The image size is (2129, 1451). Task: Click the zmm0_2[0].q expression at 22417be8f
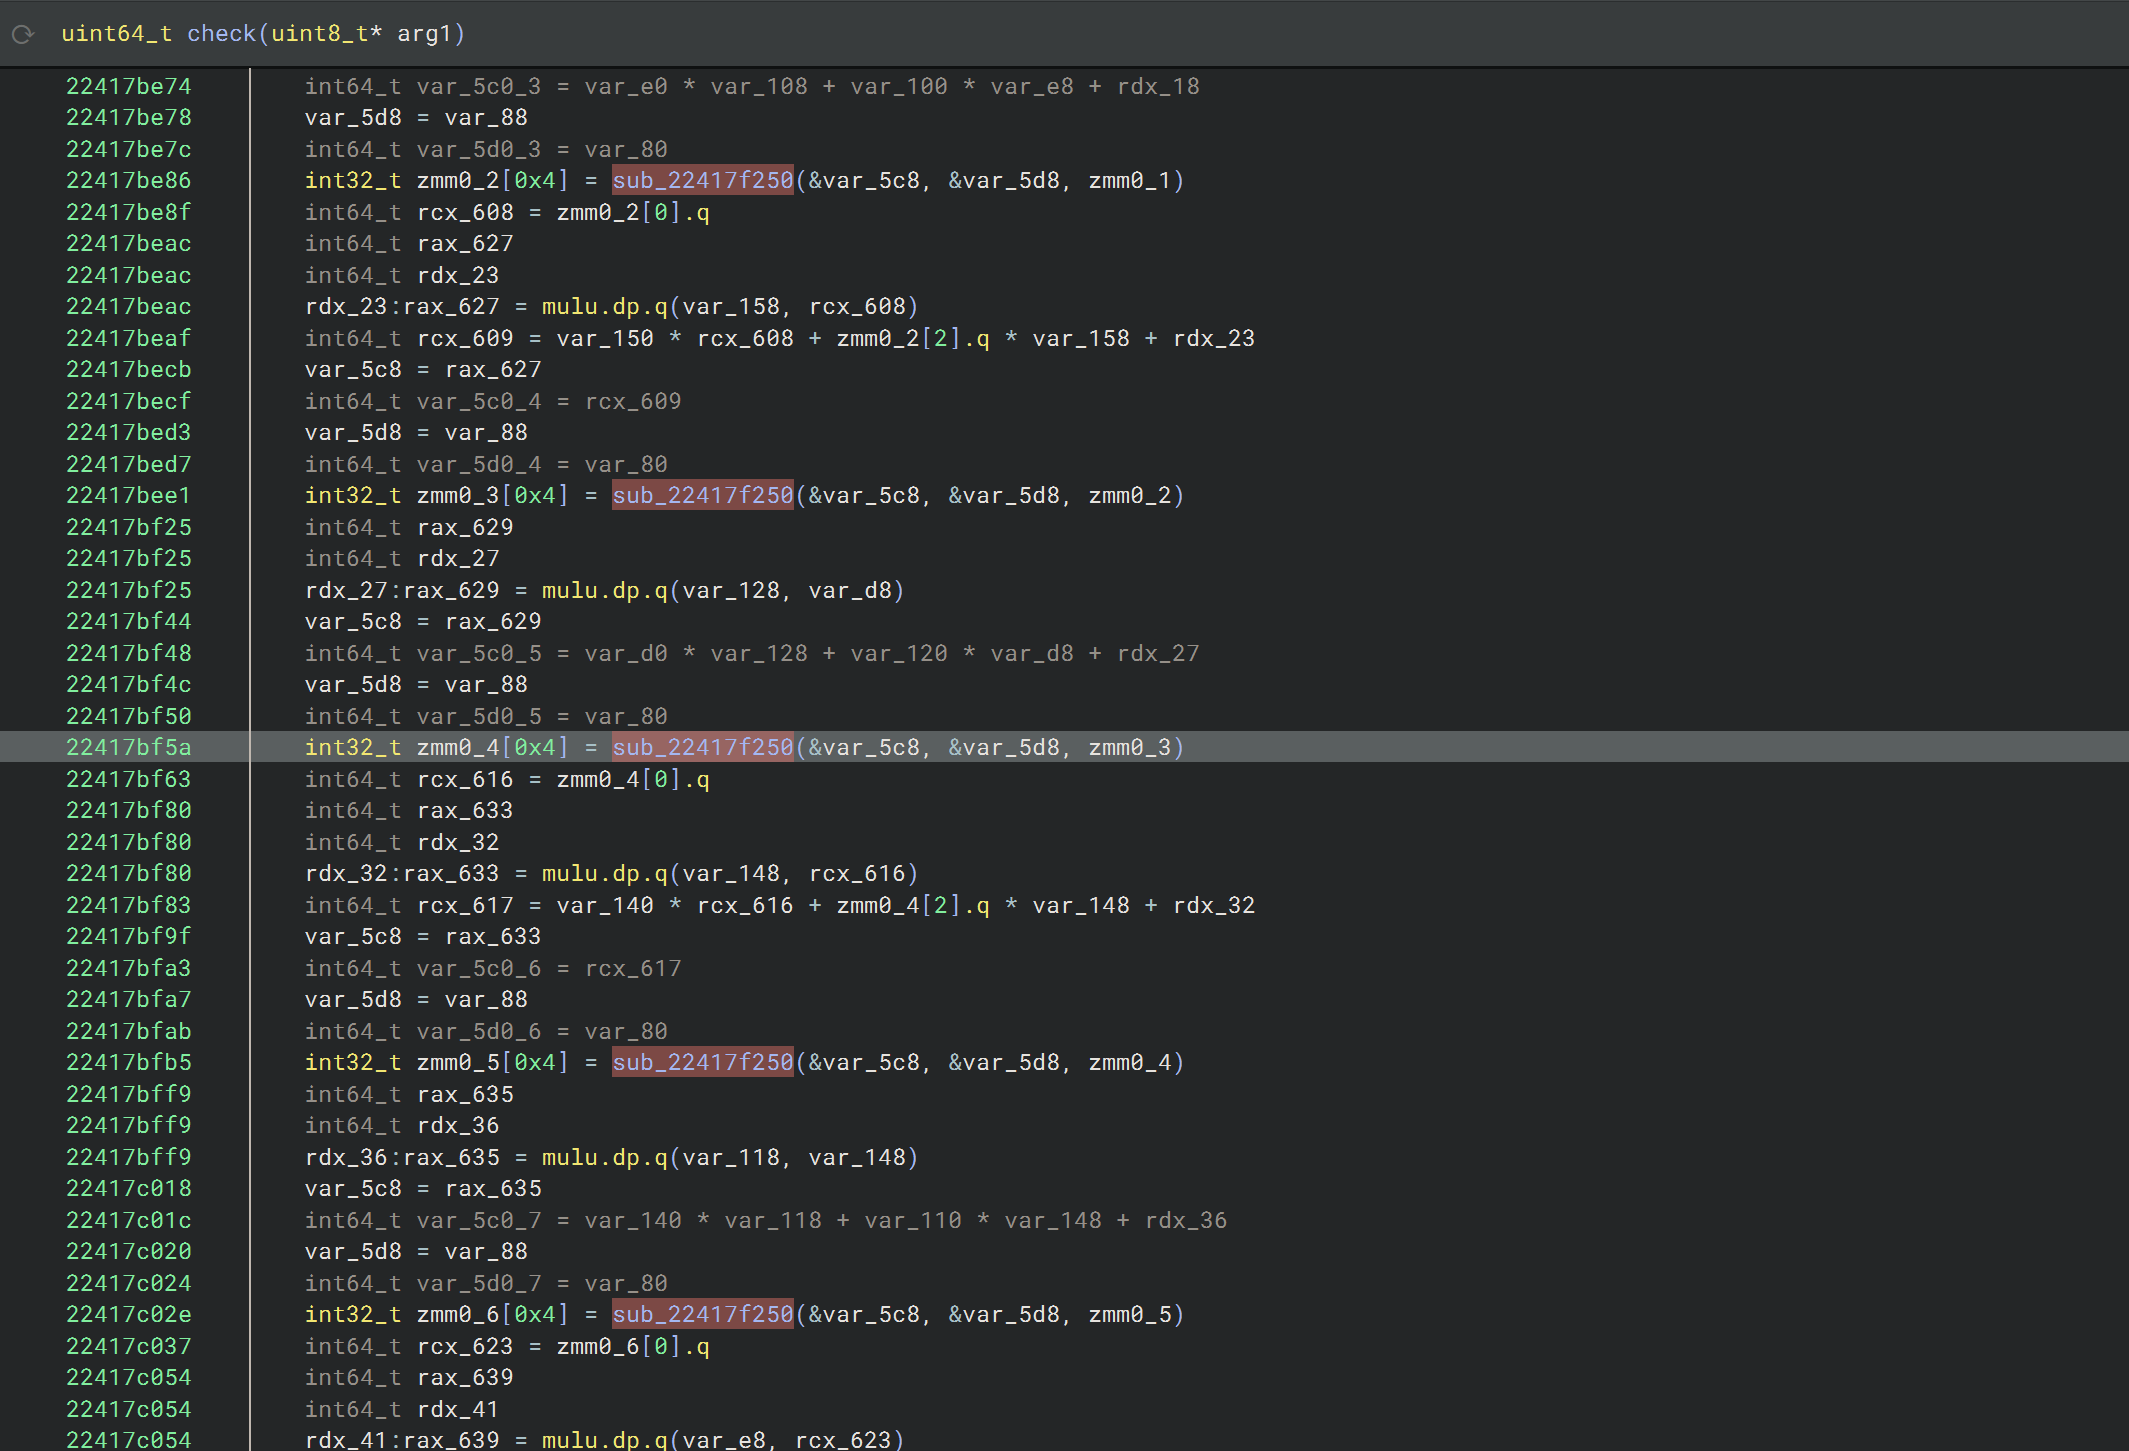[632, 212]
